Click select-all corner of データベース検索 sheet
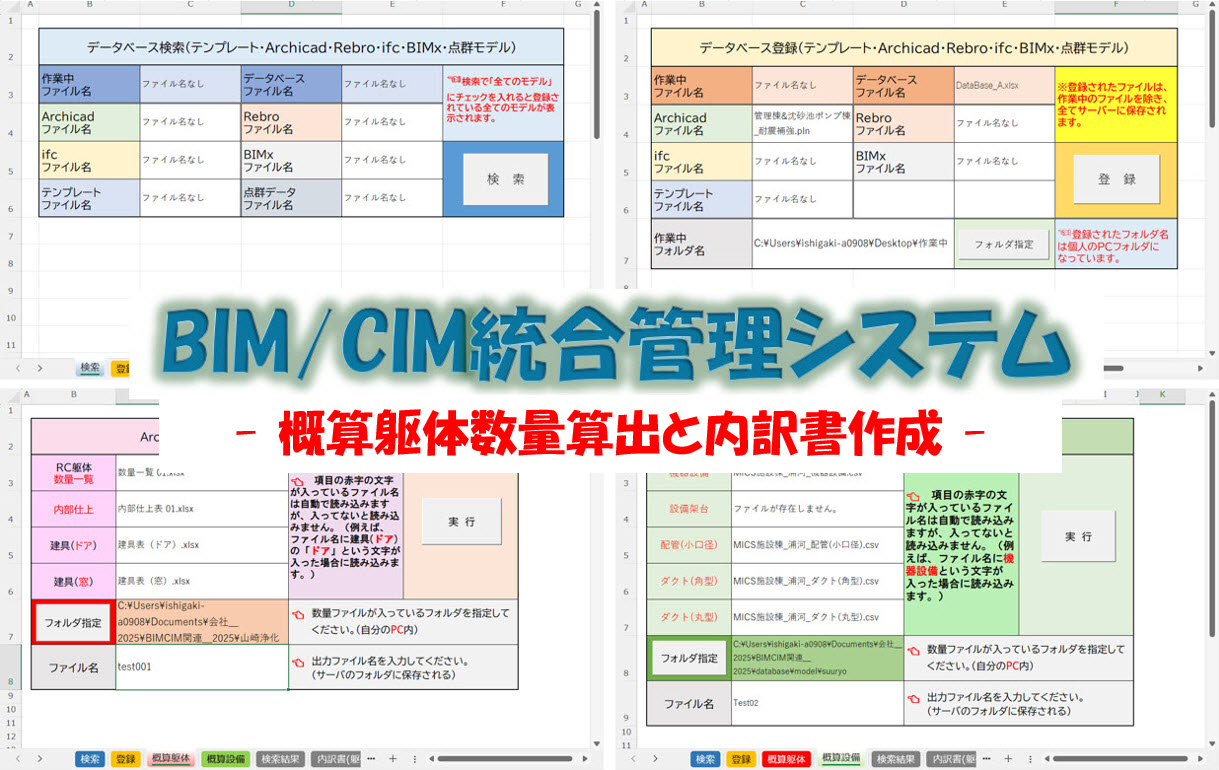The width and height of the screenshot is (1219, 770). point(12,6)
